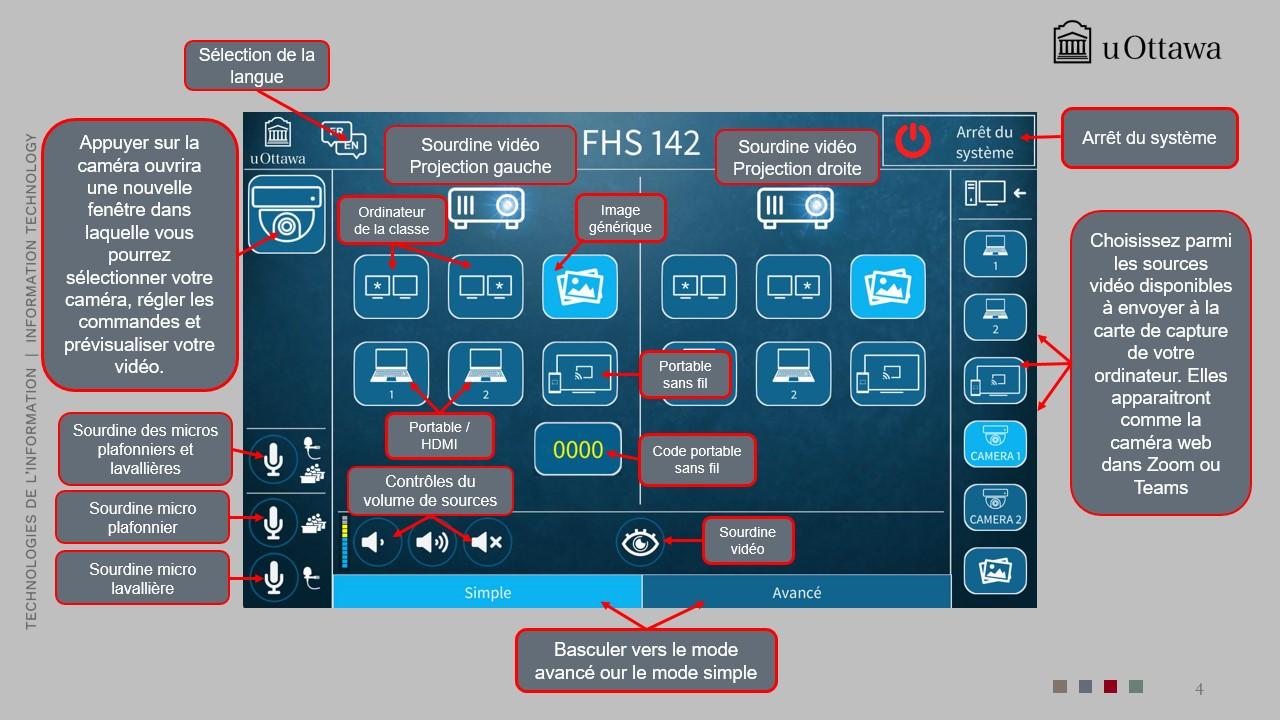Send classroom computer left screen to right projection
1280x720 pixels.
[699, 287]
